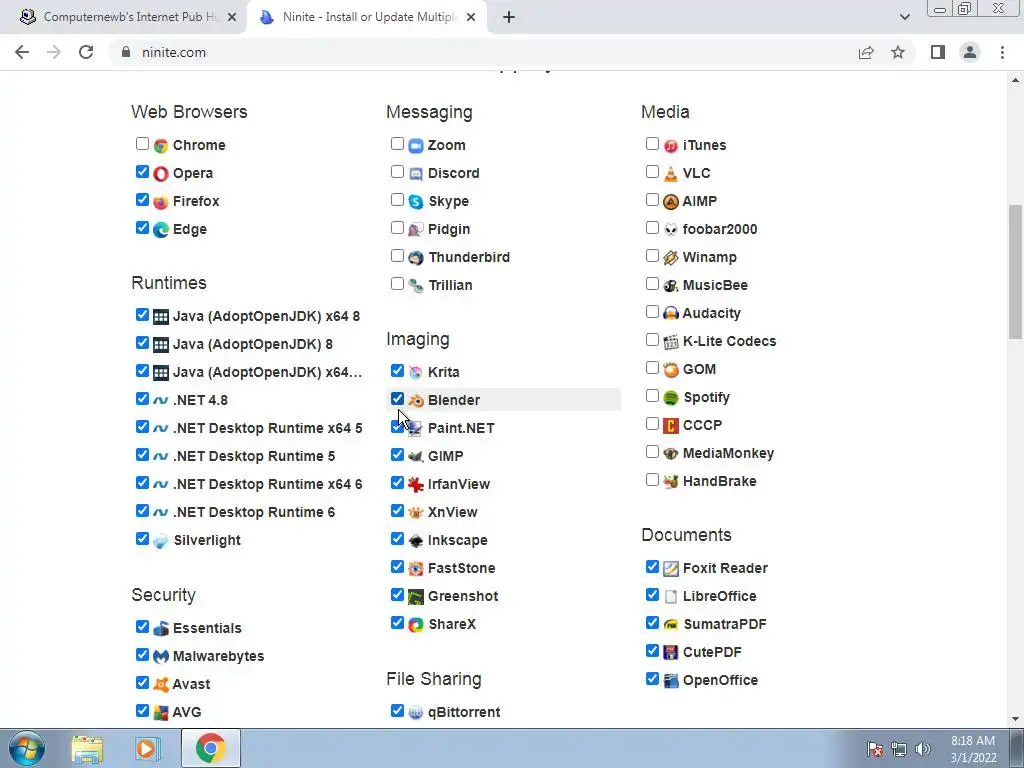Click the IrfanView red icon

(416, 485)
